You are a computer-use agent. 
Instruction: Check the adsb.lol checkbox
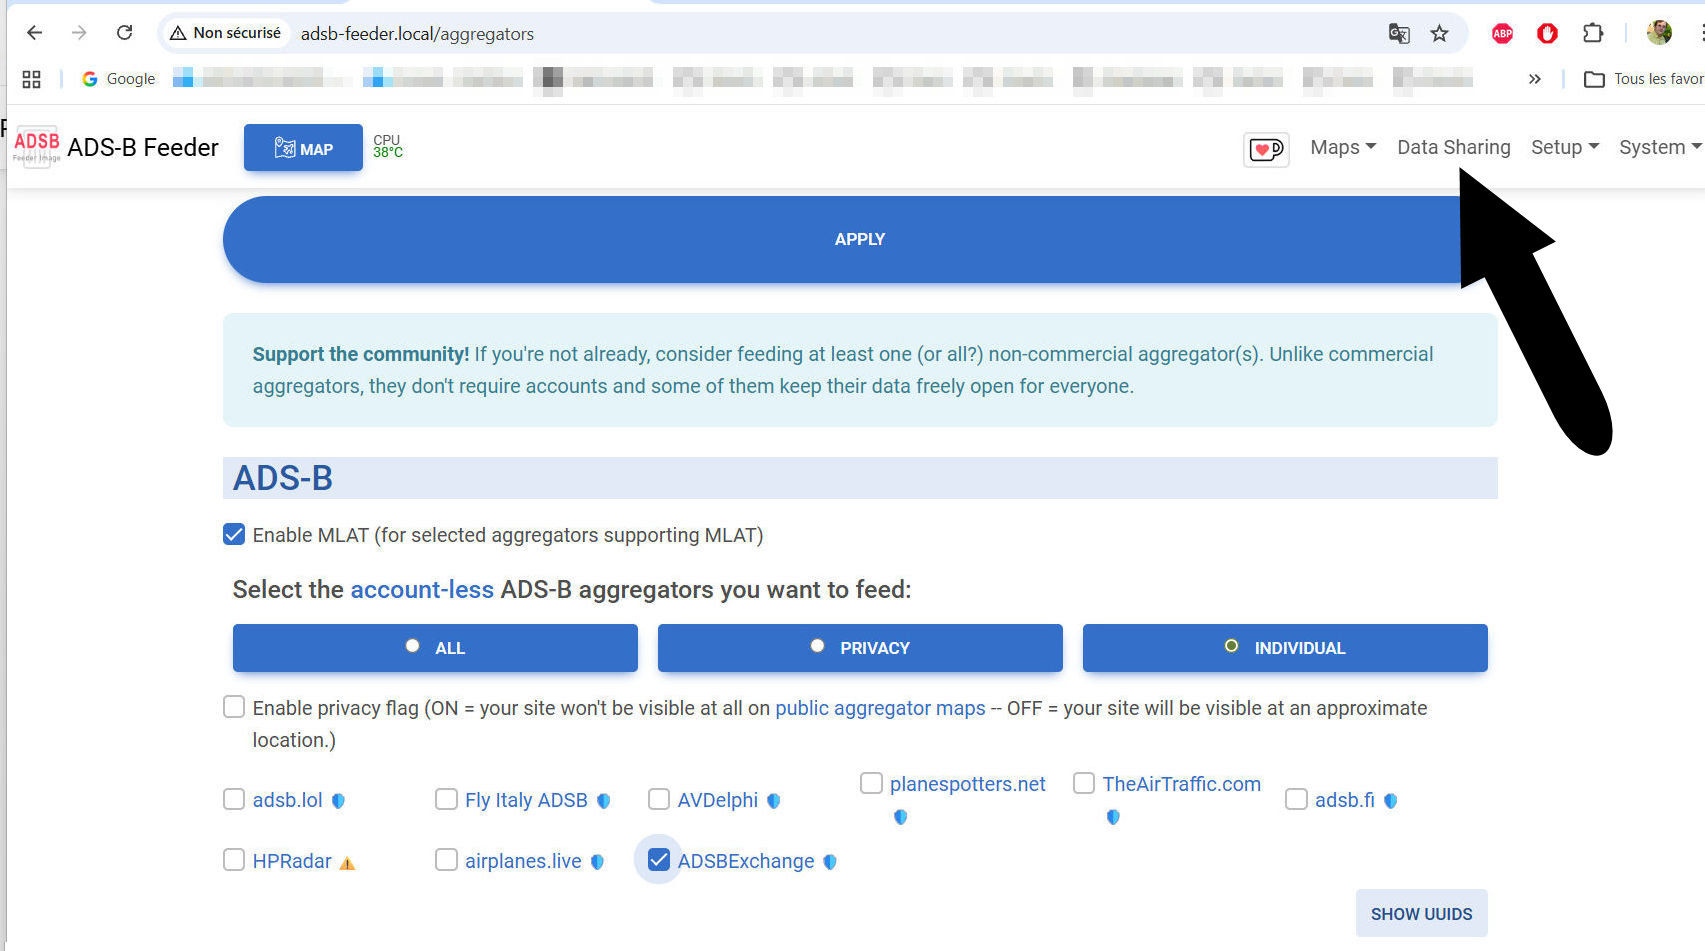234,799
